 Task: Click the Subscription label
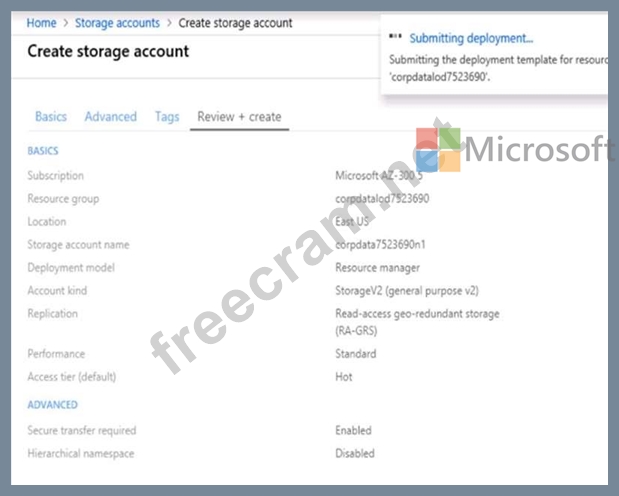click(x=55, y=176)
